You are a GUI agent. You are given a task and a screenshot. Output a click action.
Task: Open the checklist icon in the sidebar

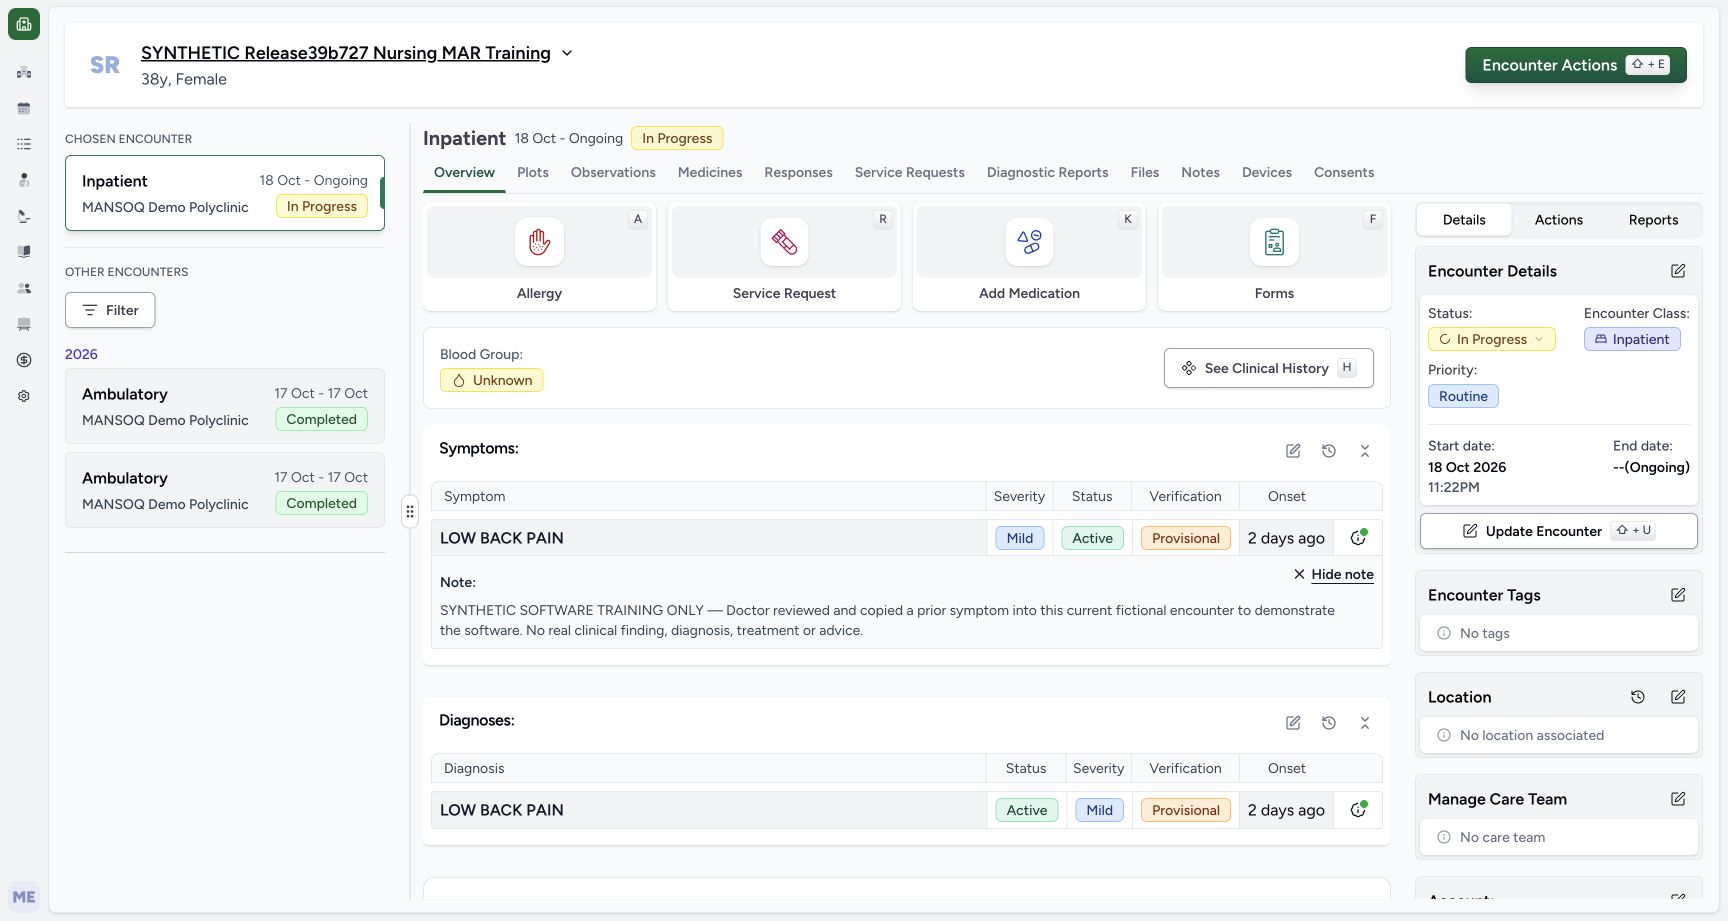click(x=24, y=144)
